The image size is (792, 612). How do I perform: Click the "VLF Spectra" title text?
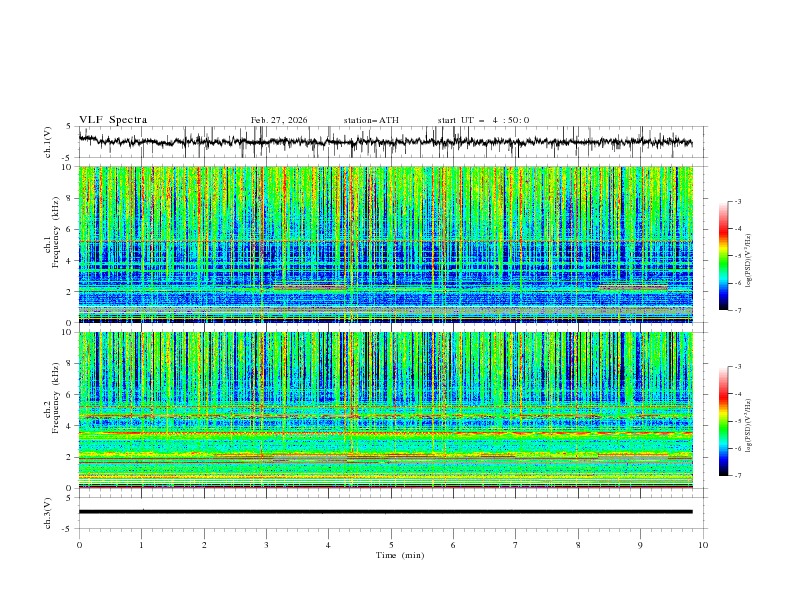coord(113,120)
